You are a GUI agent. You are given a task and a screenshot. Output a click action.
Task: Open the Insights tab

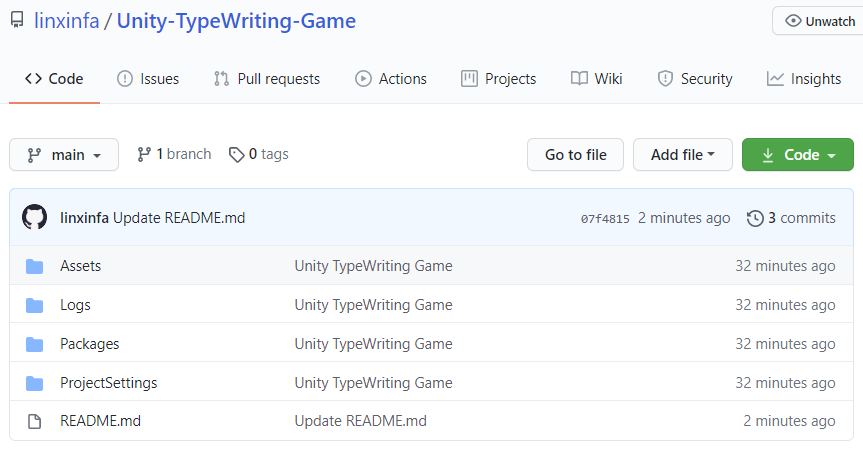click(x=804, y=79)
